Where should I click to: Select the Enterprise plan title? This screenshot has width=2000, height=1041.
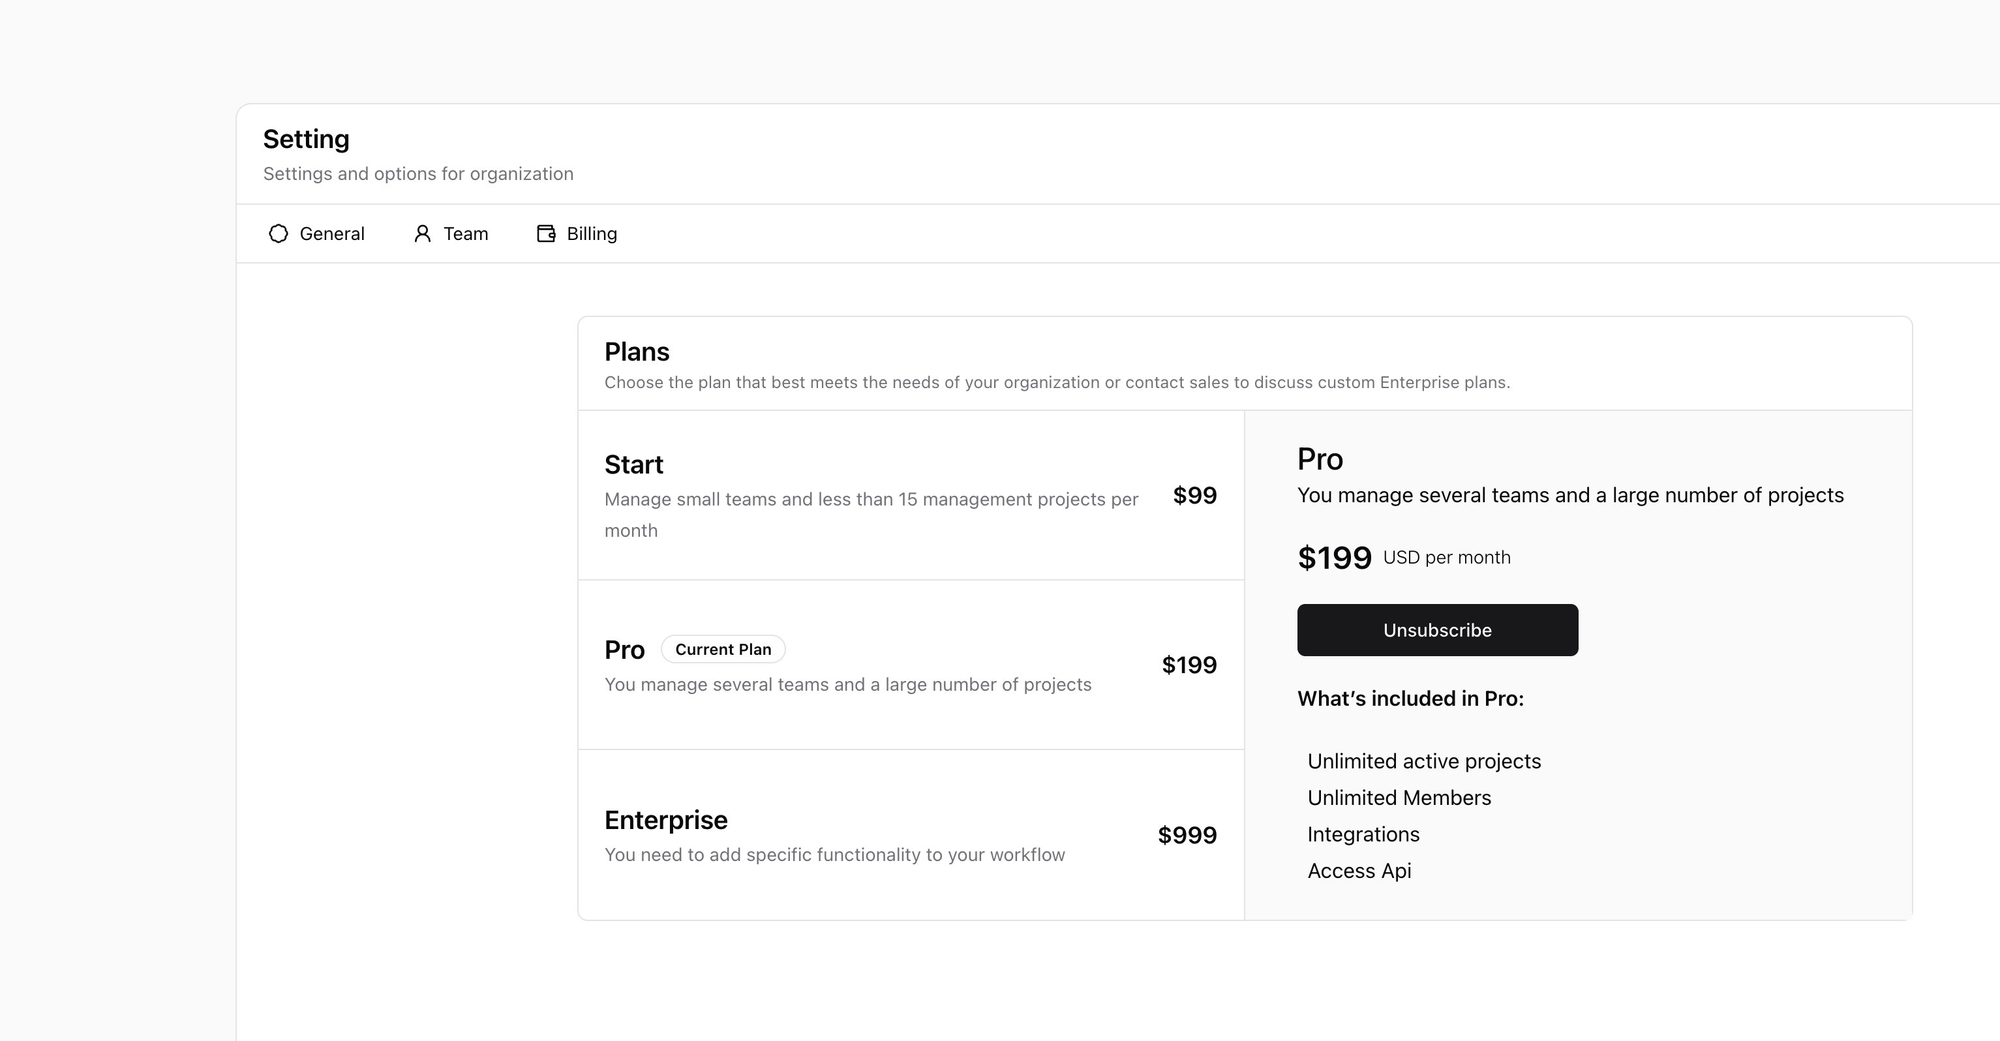pos(666,820)
